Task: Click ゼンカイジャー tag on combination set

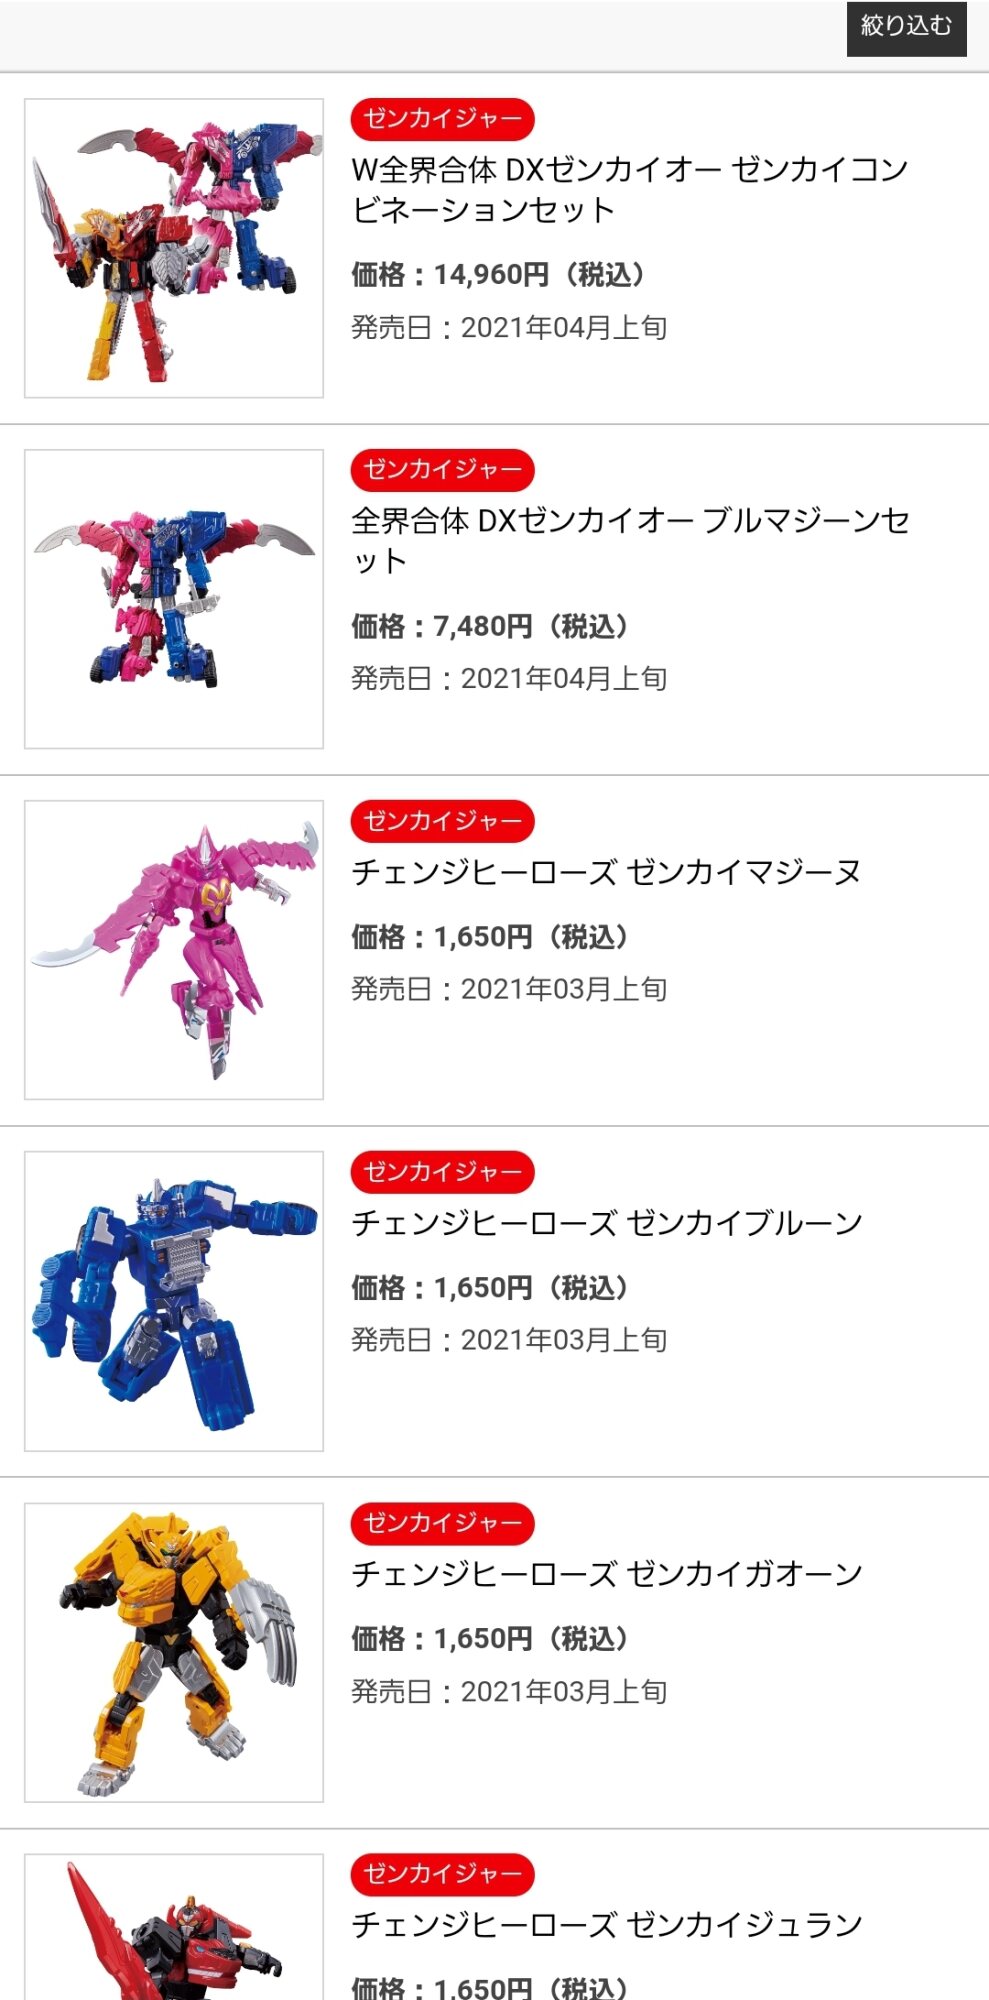Action: tap(442, 119)
